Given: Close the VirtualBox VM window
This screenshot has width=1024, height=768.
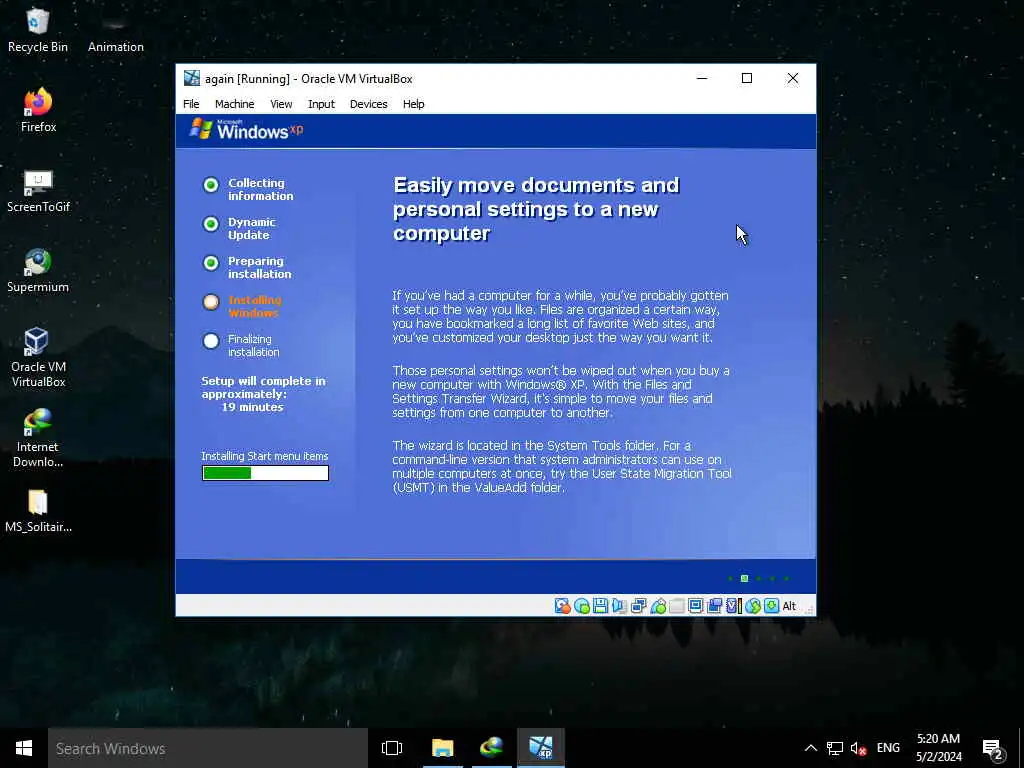Looking at the screenshot, I should click(793, 78).
